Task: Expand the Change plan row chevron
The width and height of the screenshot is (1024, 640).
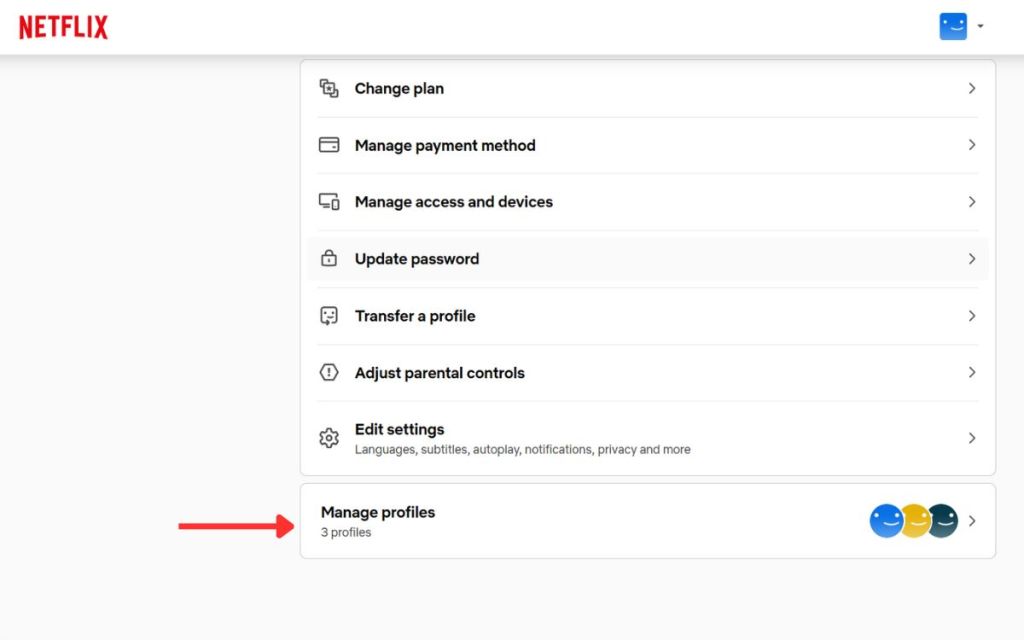Action: tap(971, 88)
